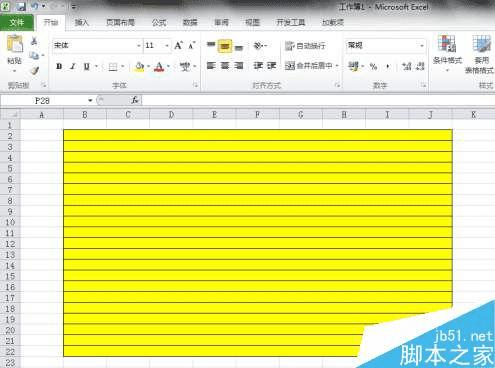The height and width of the screenshot is (368, 495).
Task: Toggle align text left
Action: pos(211,66)
